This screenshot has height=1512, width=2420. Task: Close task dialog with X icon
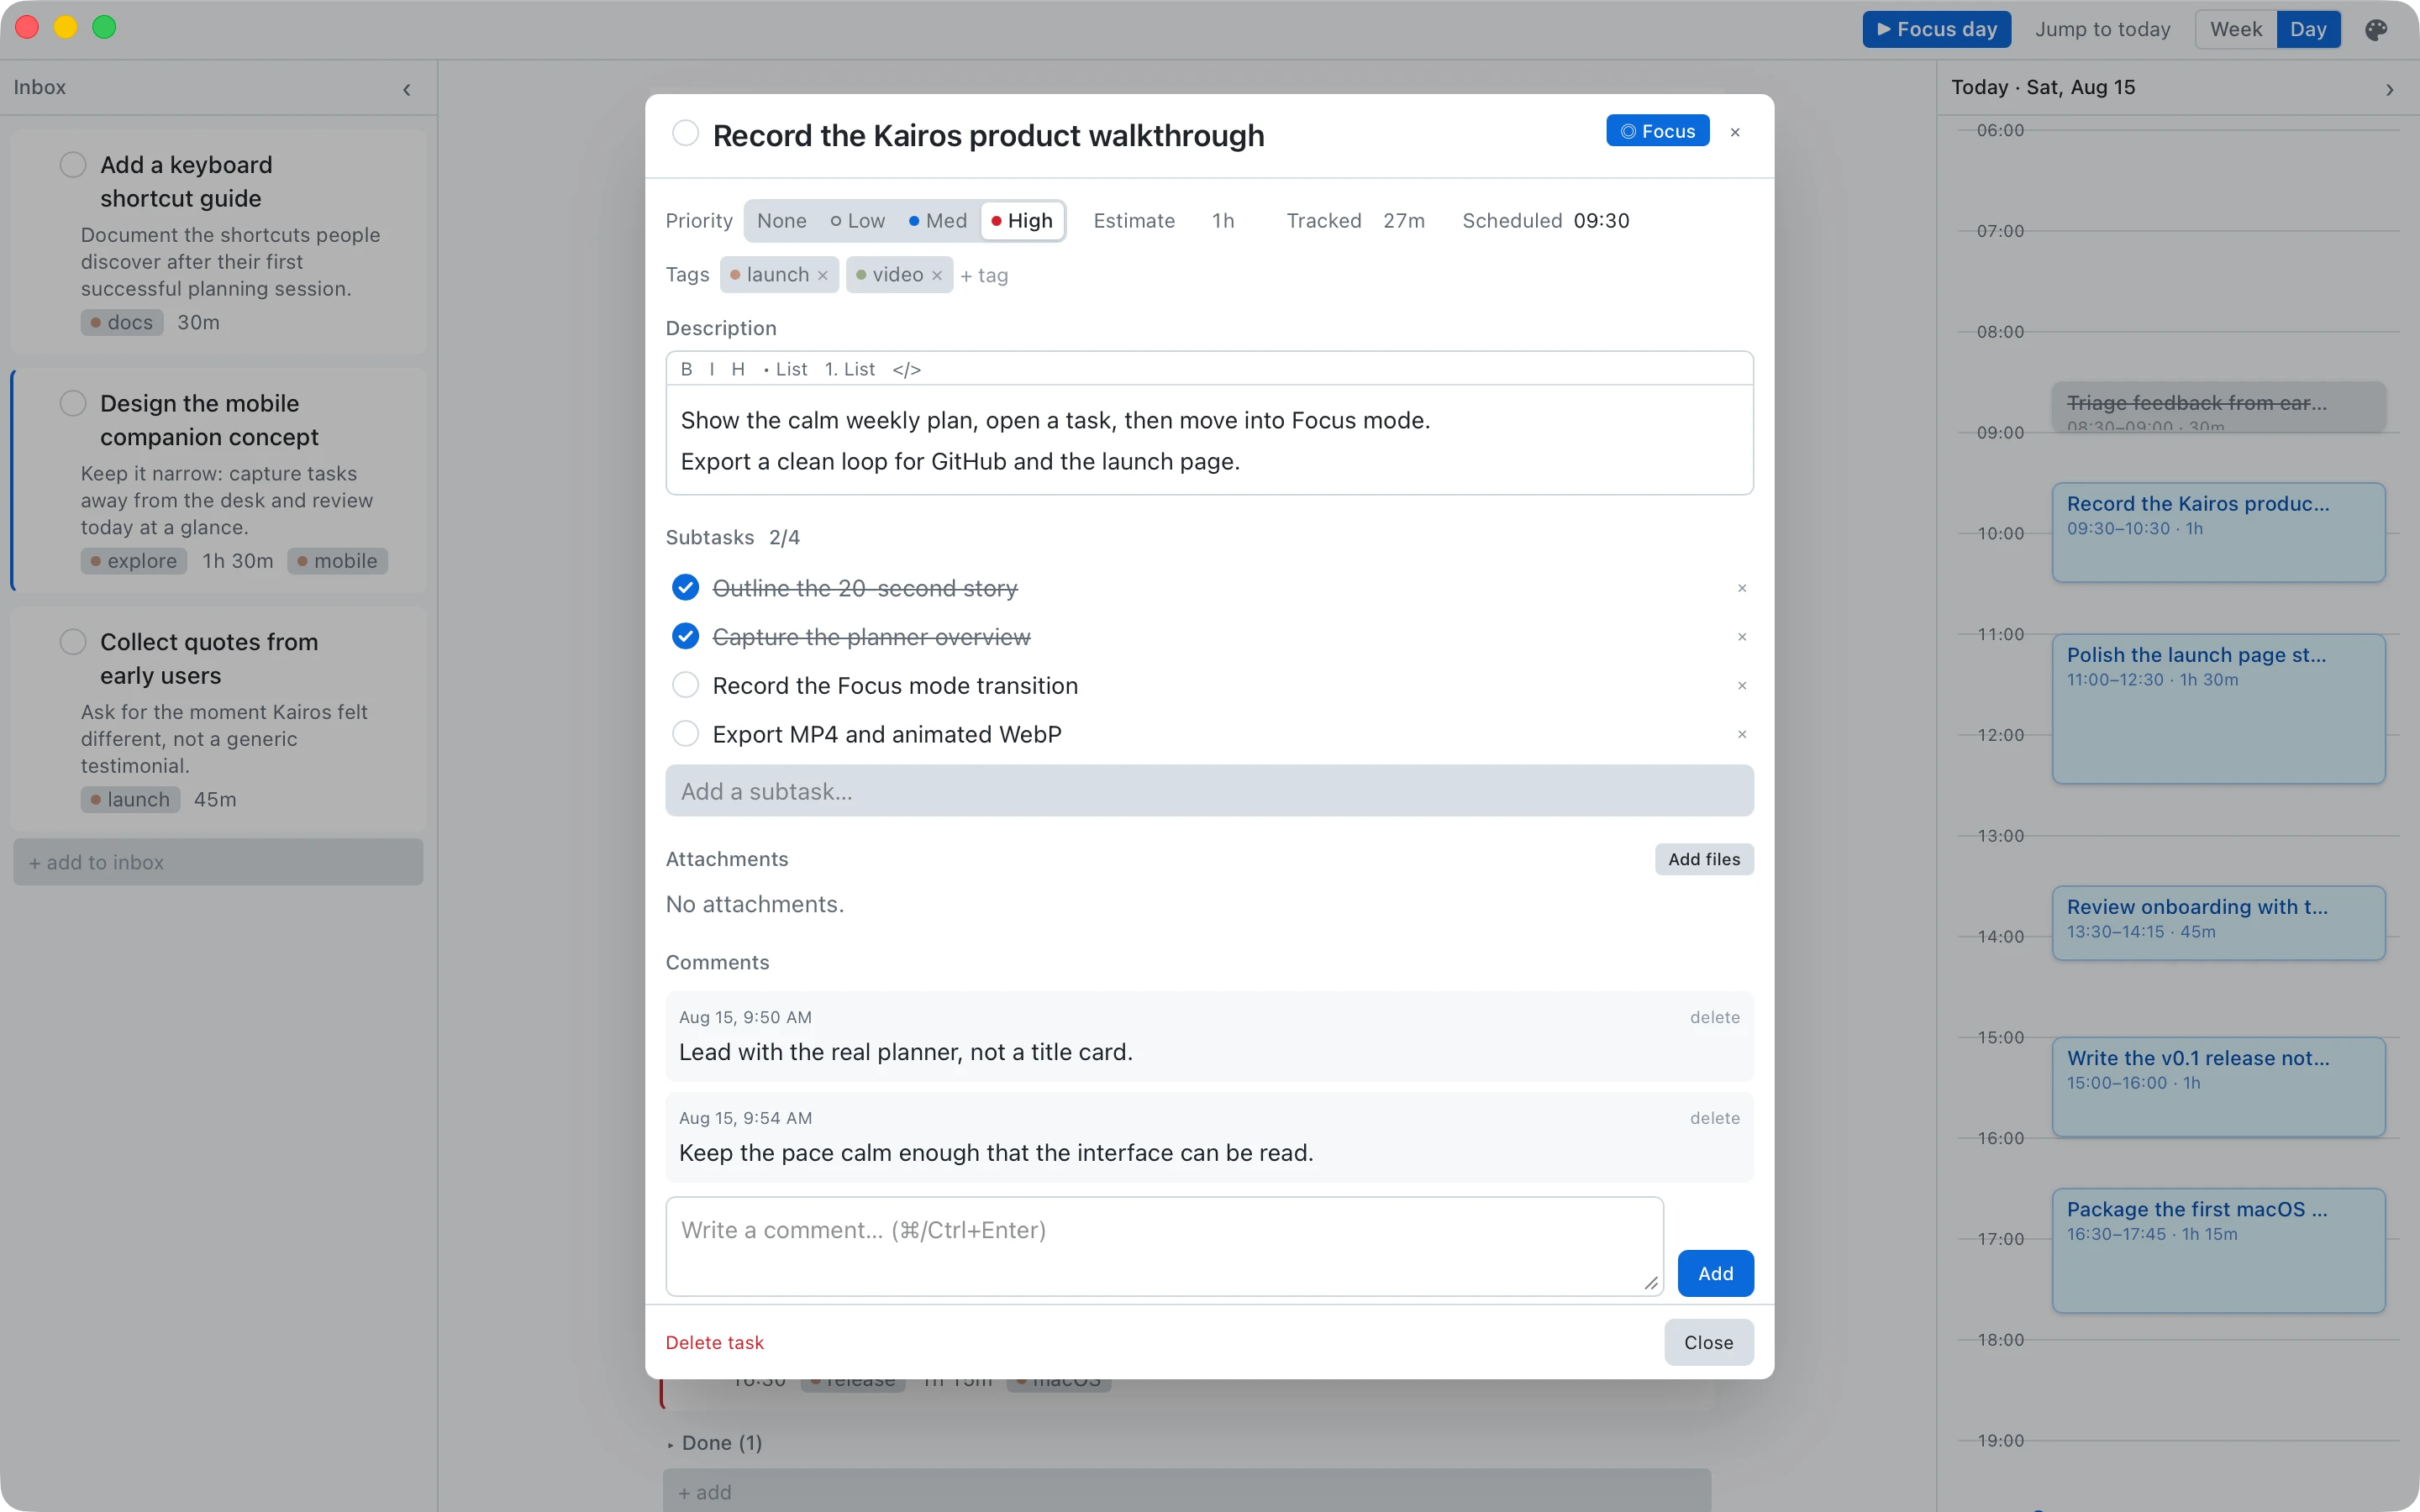[1735, 132]
